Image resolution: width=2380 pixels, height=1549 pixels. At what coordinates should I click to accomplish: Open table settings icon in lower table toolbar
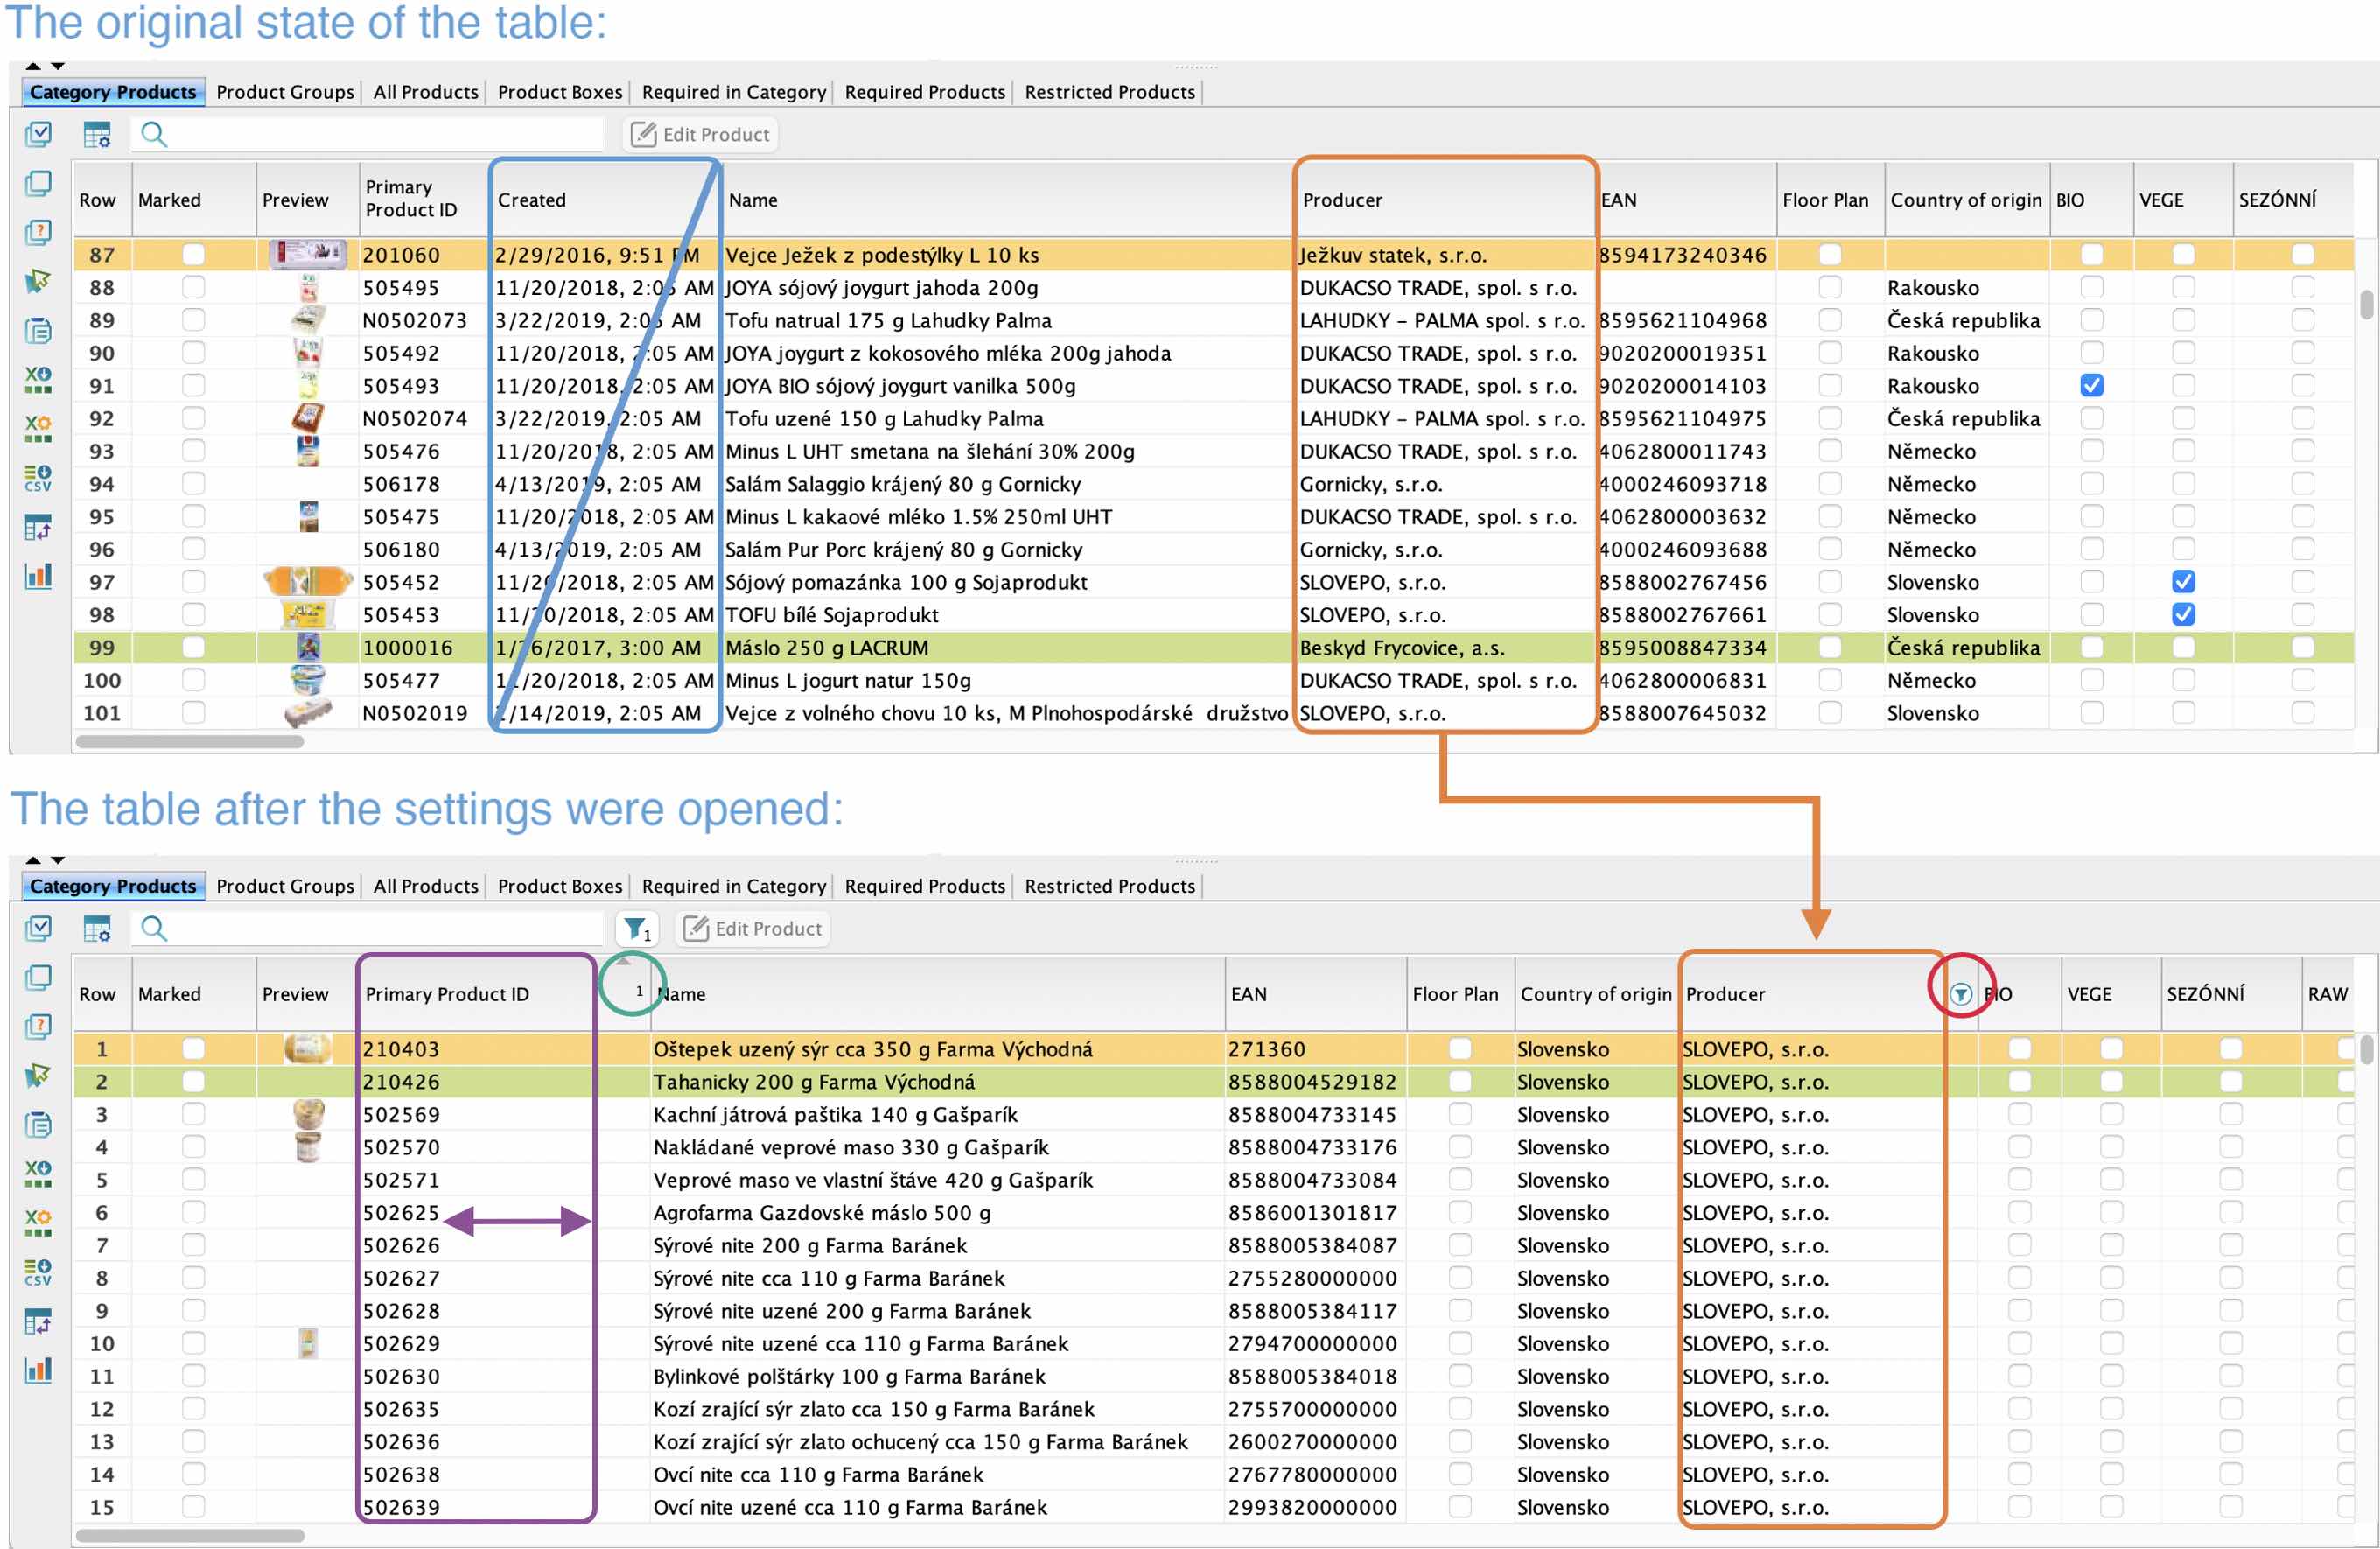point(97,928)
